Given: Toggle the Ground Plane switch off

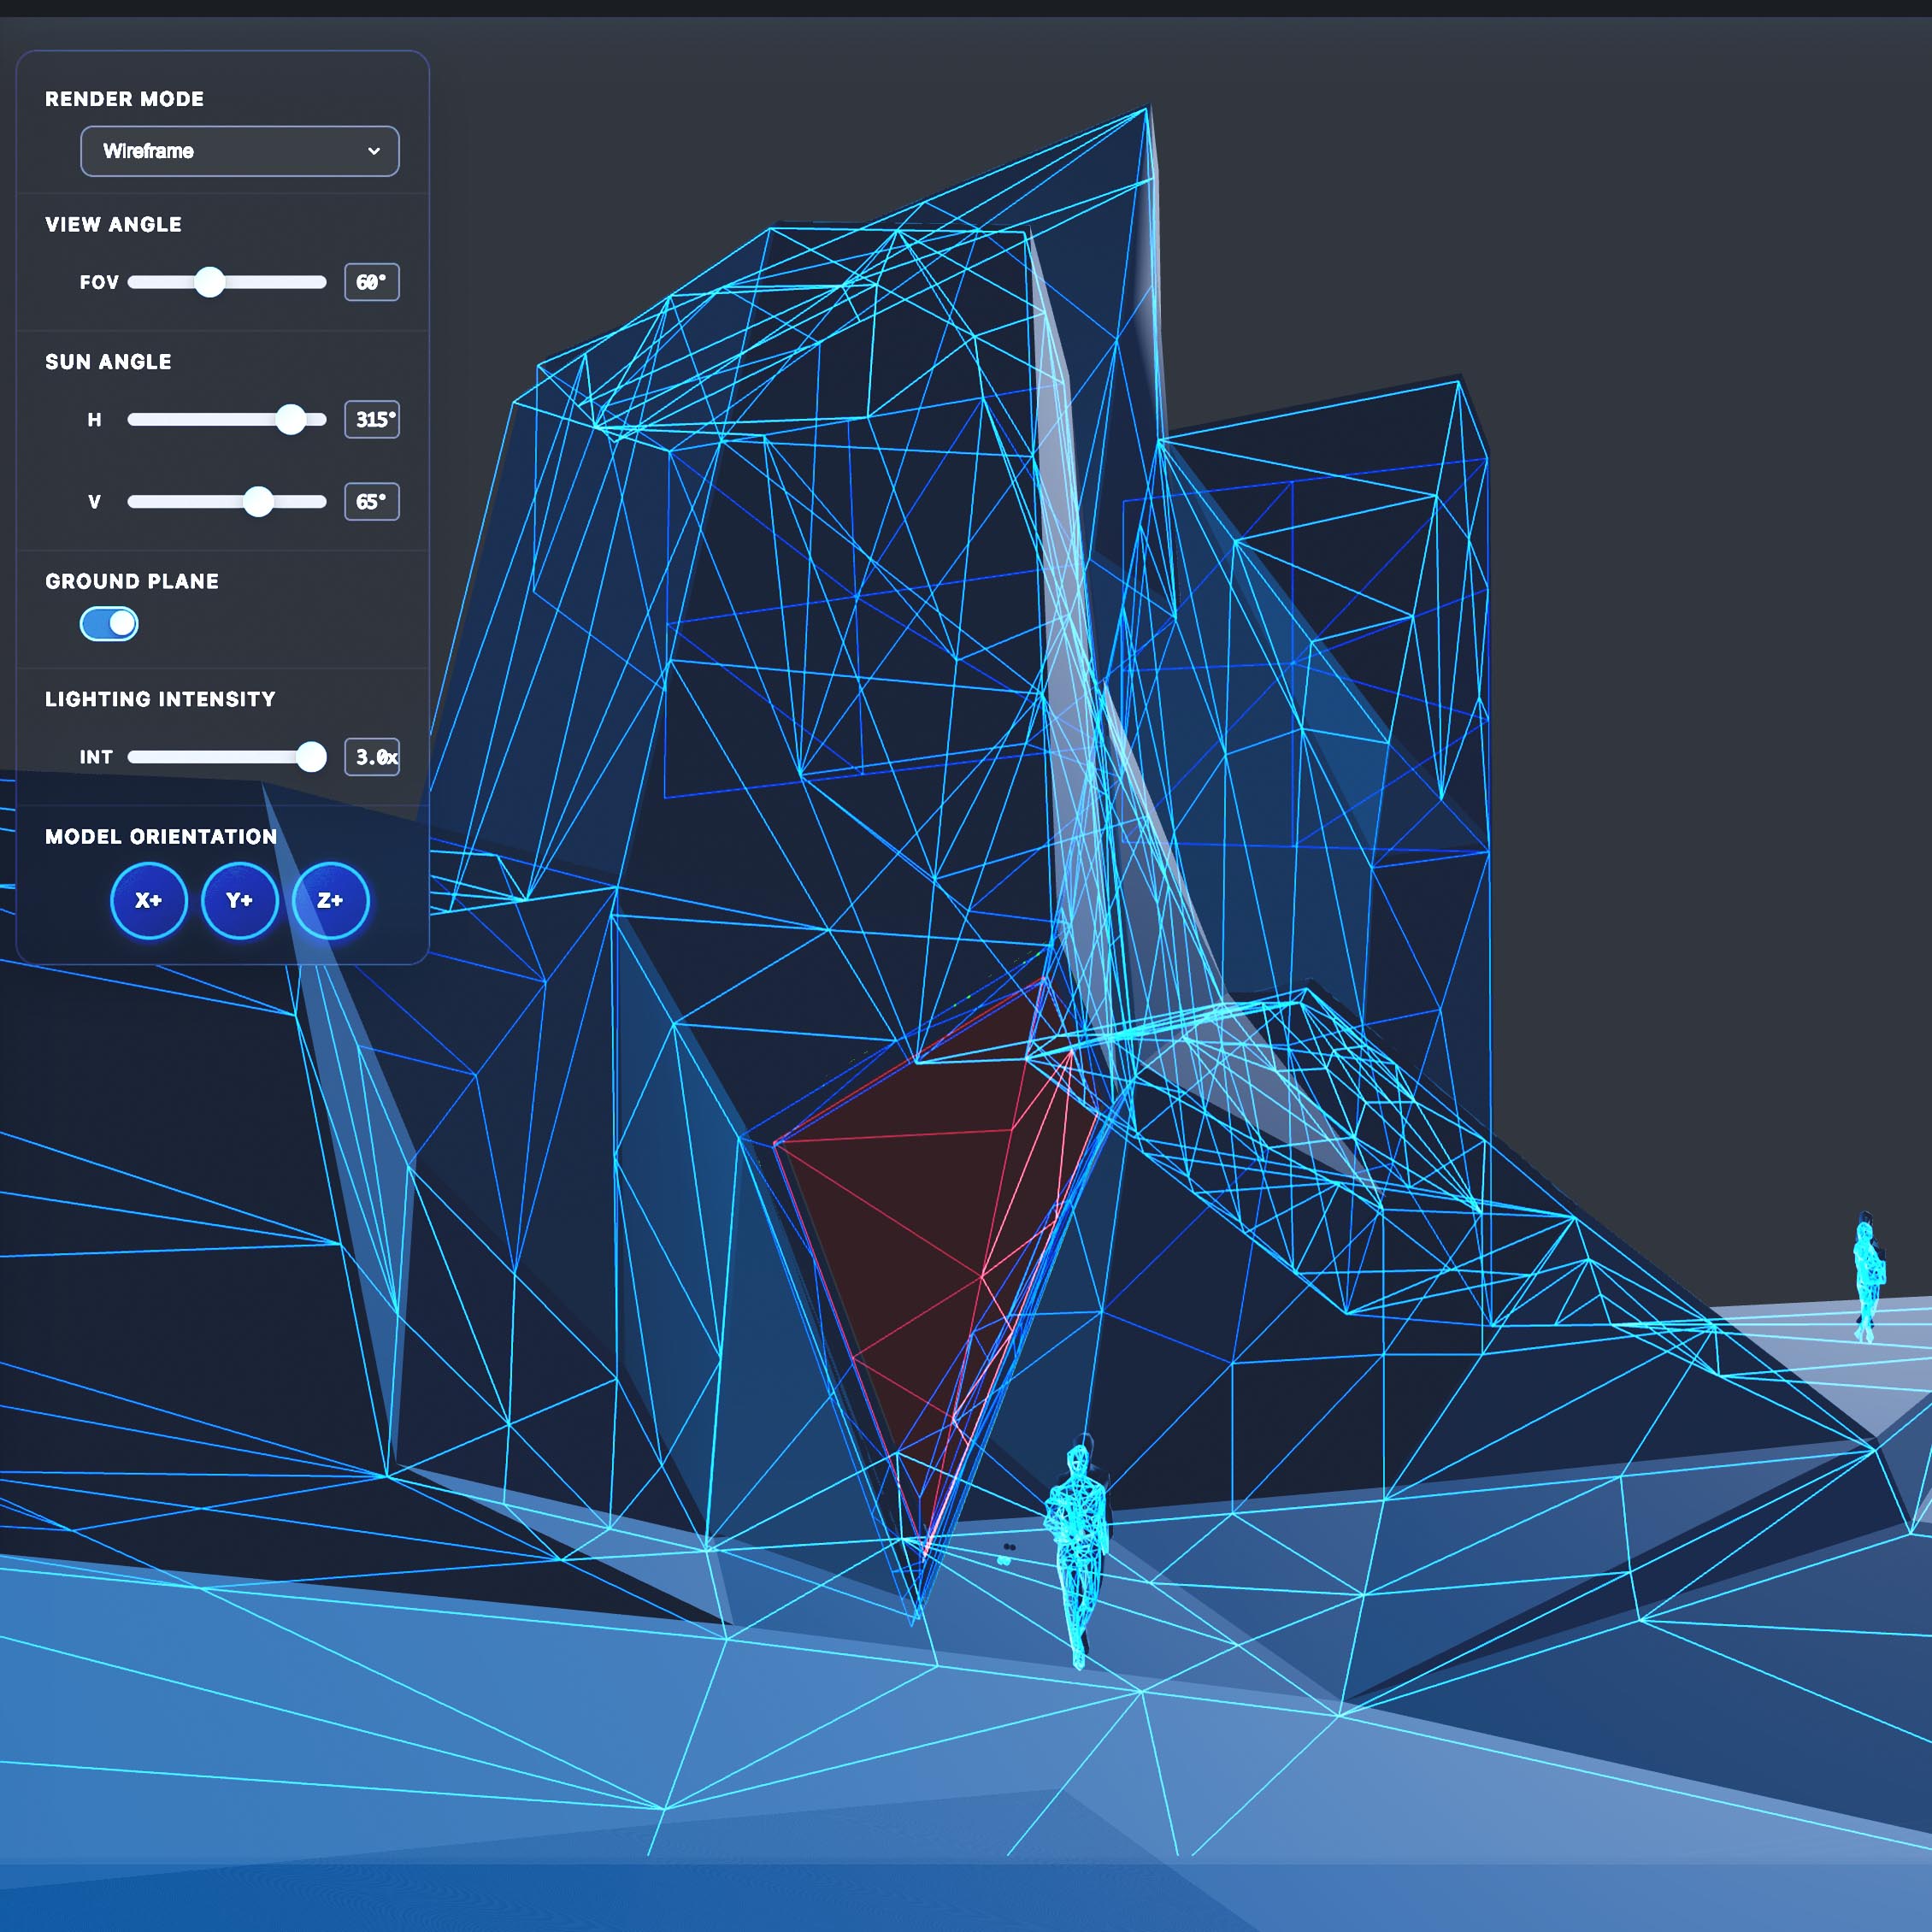Looking at the screenshot, I should [x=109, y=624].
